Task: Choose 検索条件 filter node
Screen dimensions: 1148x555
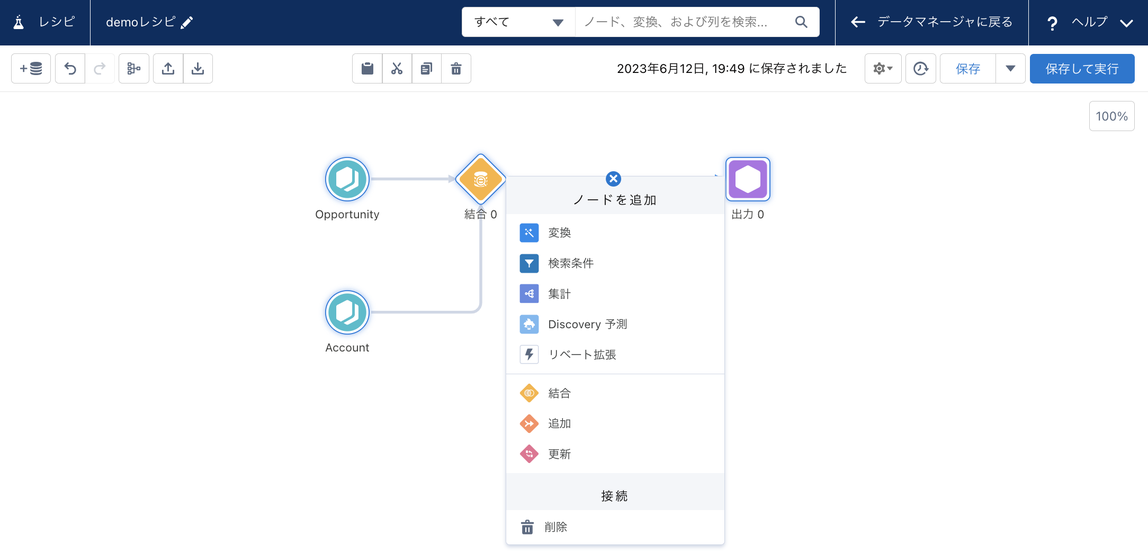Action: (615, 264)
